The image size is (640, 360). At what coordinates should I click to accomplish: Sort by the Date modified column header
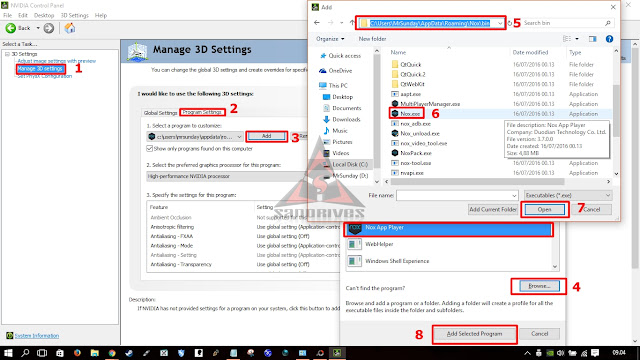[530, 52]
